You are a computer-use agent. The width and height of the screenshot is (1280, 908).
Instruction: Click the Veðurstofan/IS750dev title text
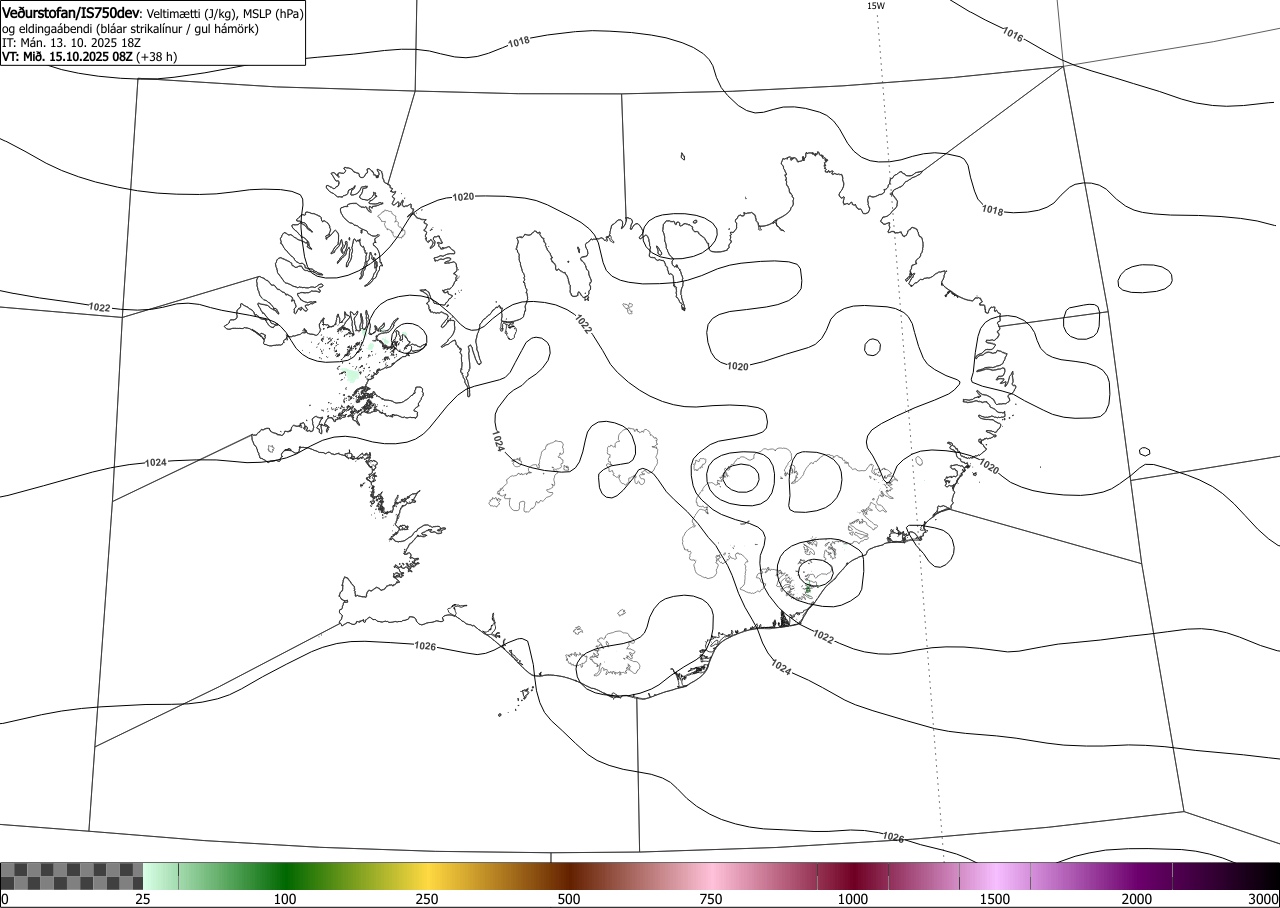[72, 13]
